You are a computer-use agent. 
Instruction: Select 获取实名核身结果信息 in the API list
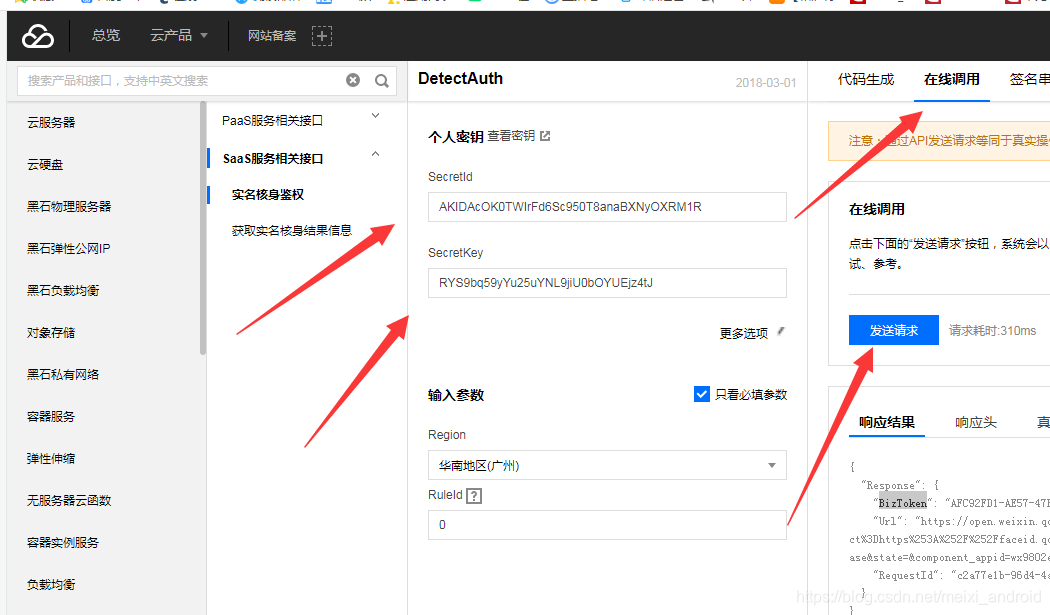[x=291, y=230]
